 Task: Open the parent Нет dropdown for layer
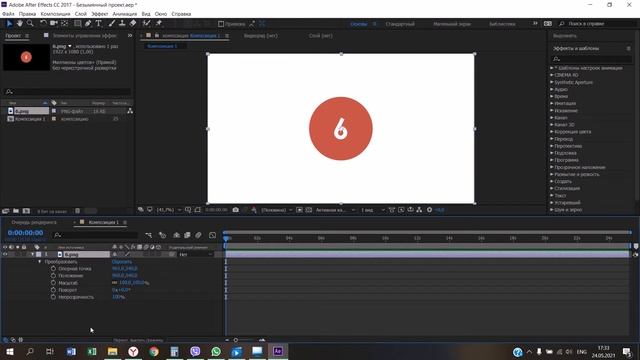pos(196,254)
